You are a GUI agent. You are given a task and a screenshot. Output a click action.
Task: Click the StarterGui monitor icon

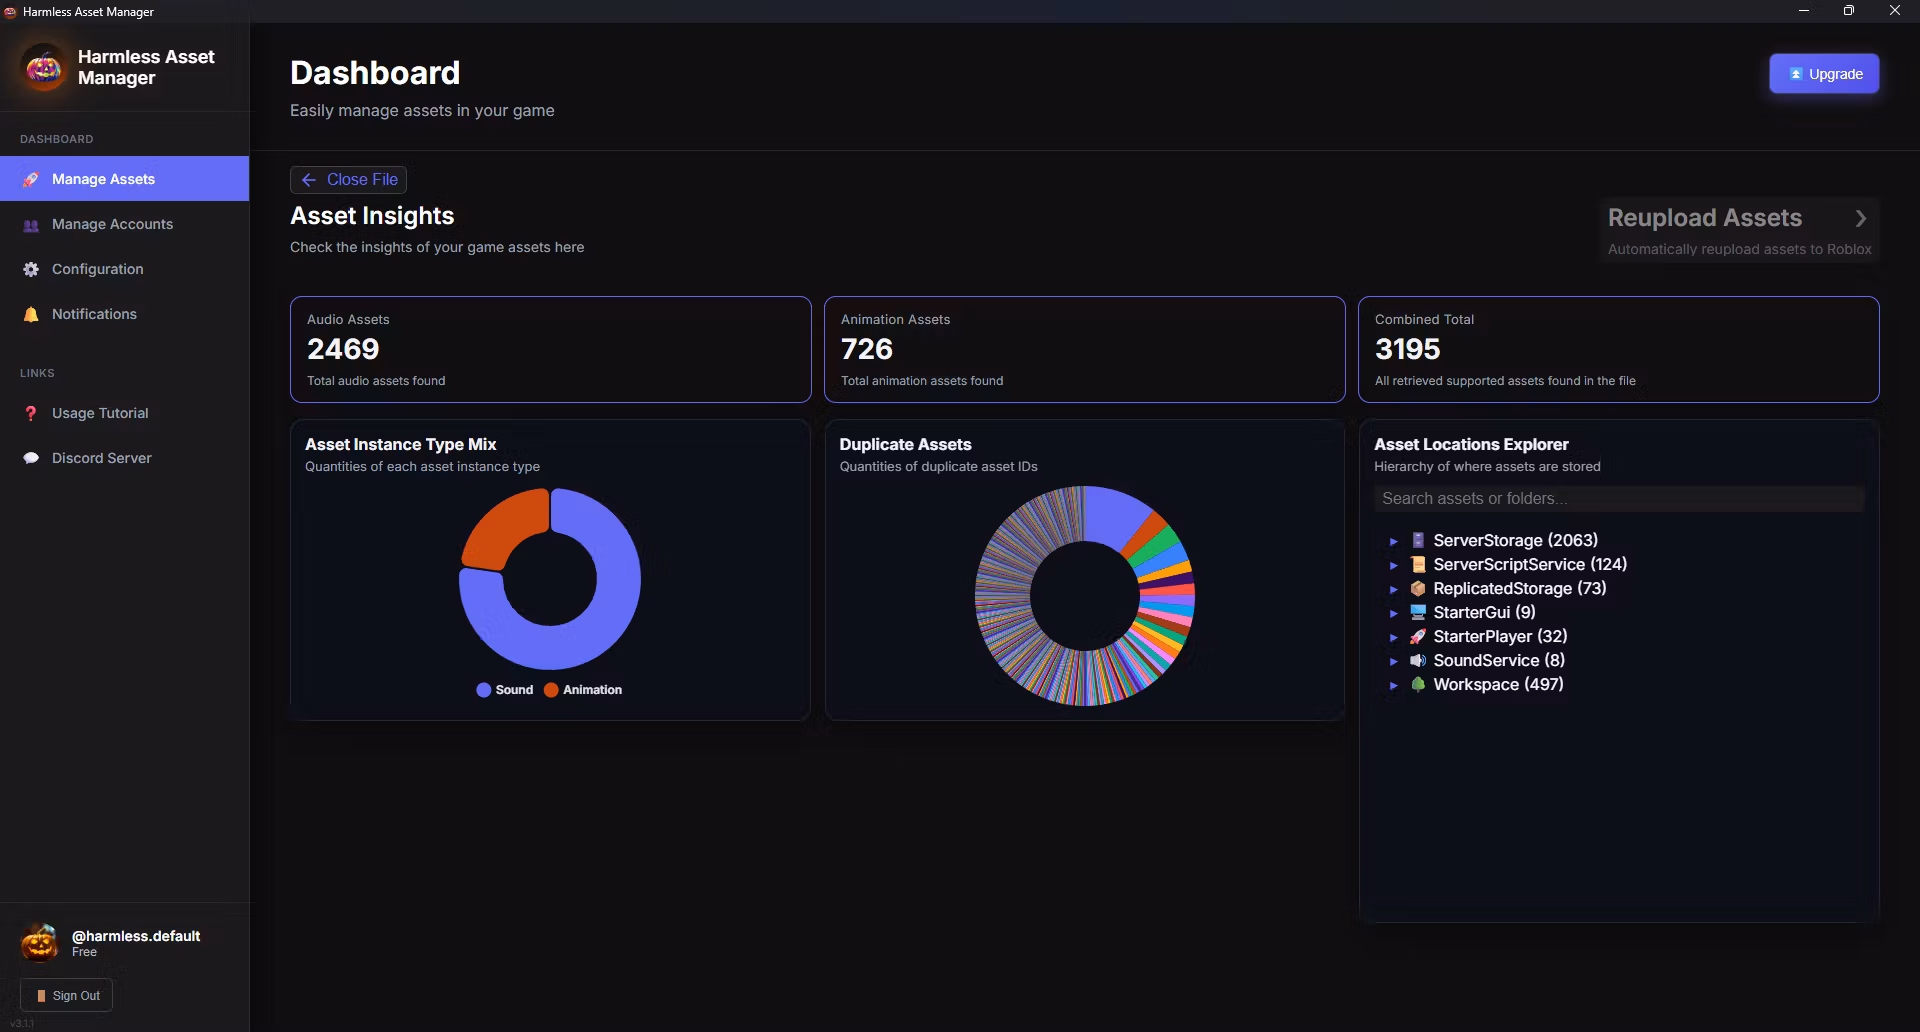[x=1417, y=612]
